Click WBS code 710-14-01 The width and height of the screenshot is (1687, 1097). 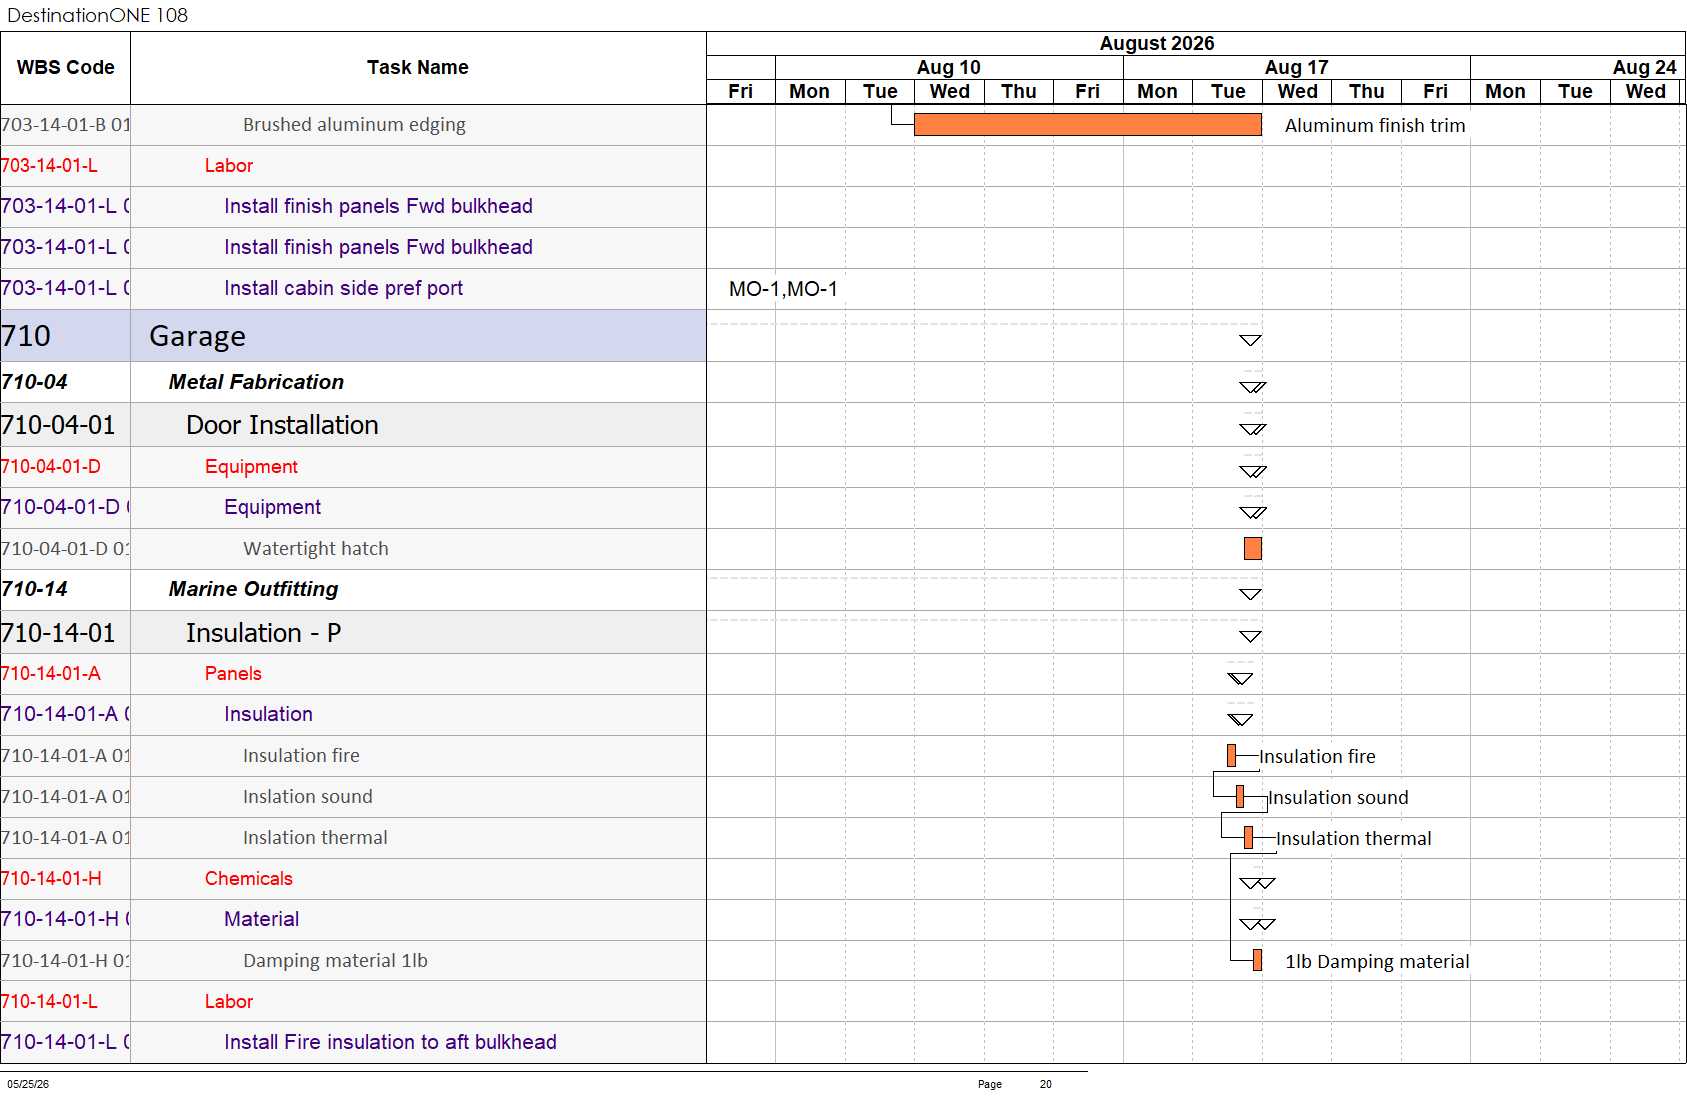[58, 633]
